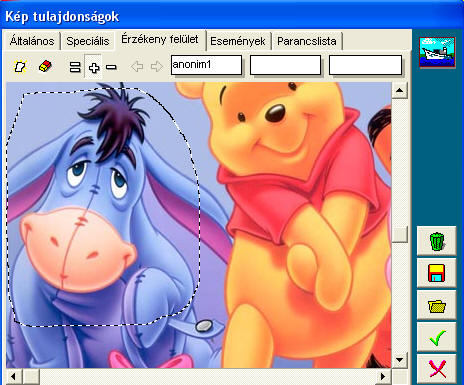Switch to the Általános tab
This screenshot has height=385, width=464.
(x=32, y=41)
